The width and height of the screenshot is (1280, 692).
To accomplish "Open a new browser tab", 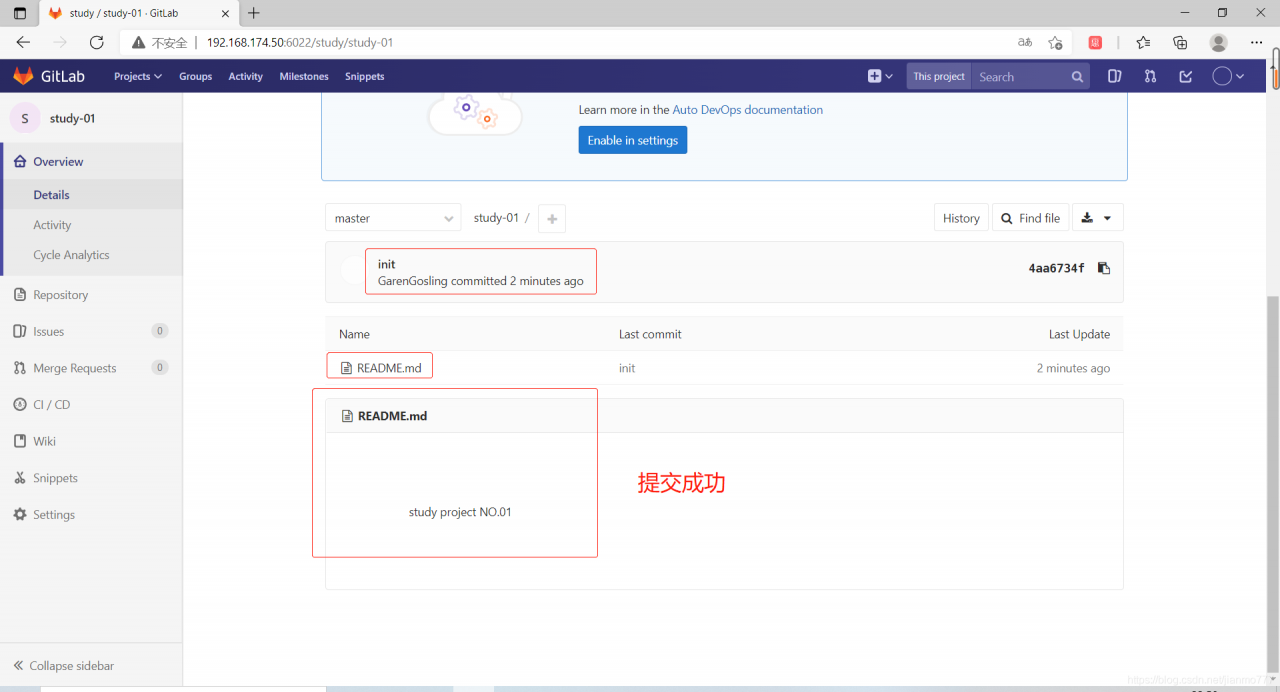I will (x=254, y=13).
